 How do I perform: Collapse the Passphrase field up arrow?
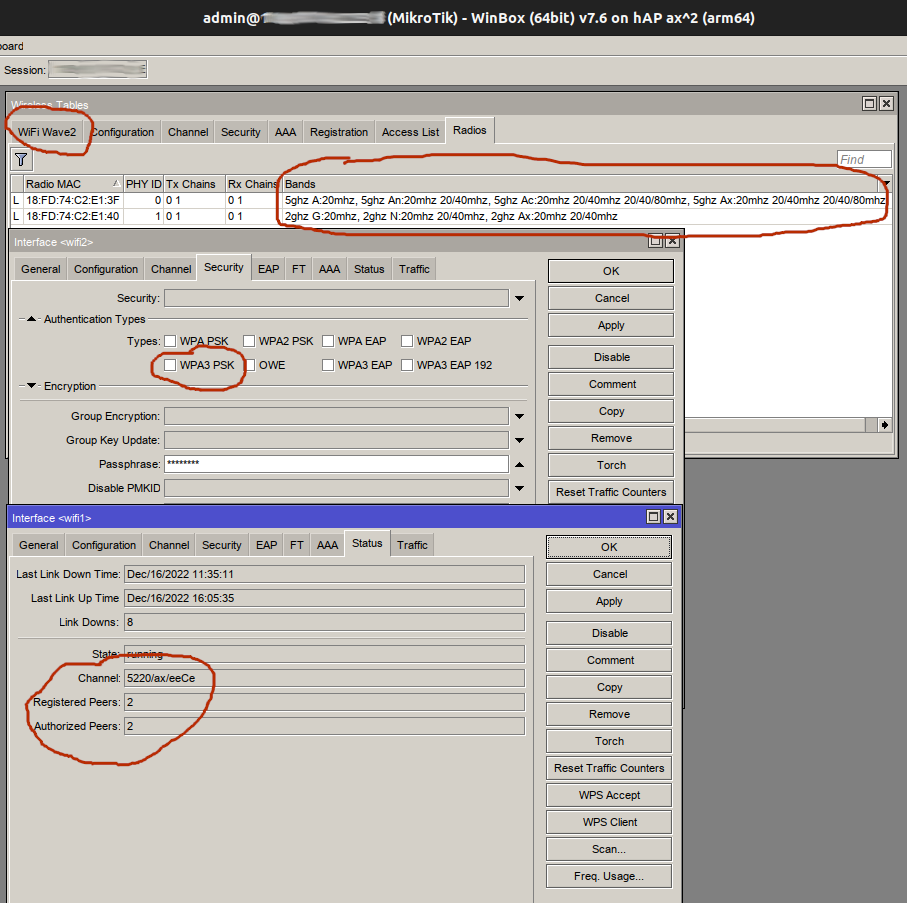pyautogui.click(x=519, y=465)
